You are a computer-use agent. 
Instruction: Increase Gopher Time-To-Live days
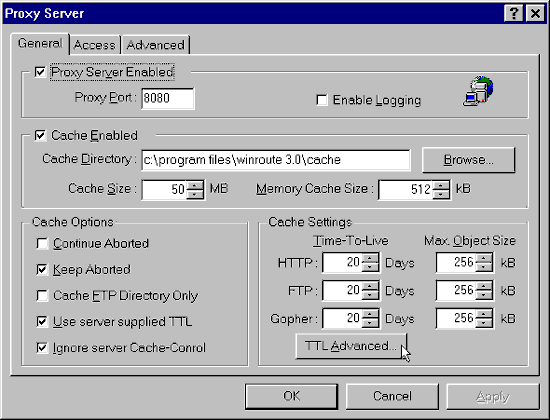click(370, 314)
